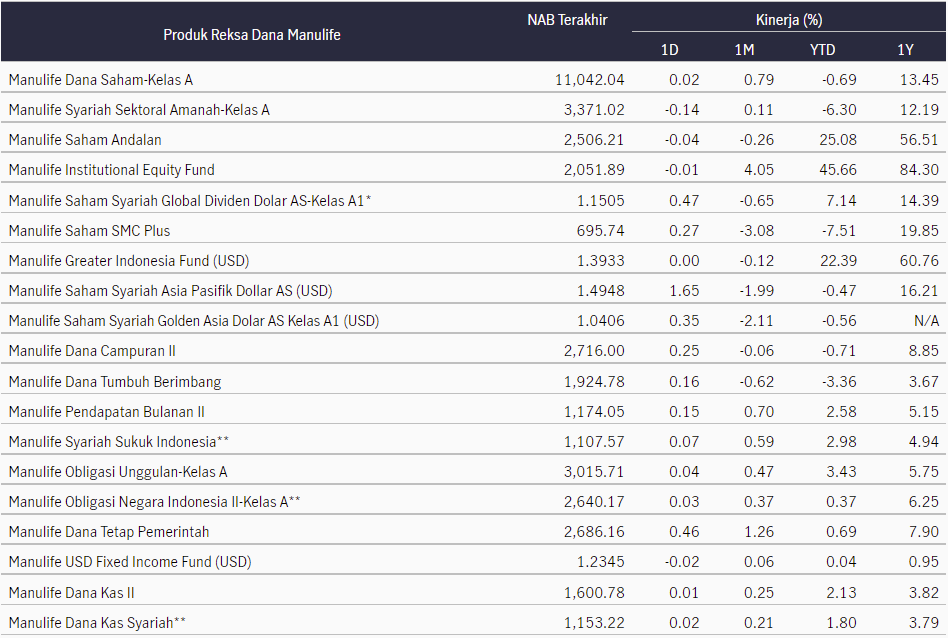Click the 'Kinerja (%)' header
This screenshot has height=638, width=948.
tap(789, 20)
